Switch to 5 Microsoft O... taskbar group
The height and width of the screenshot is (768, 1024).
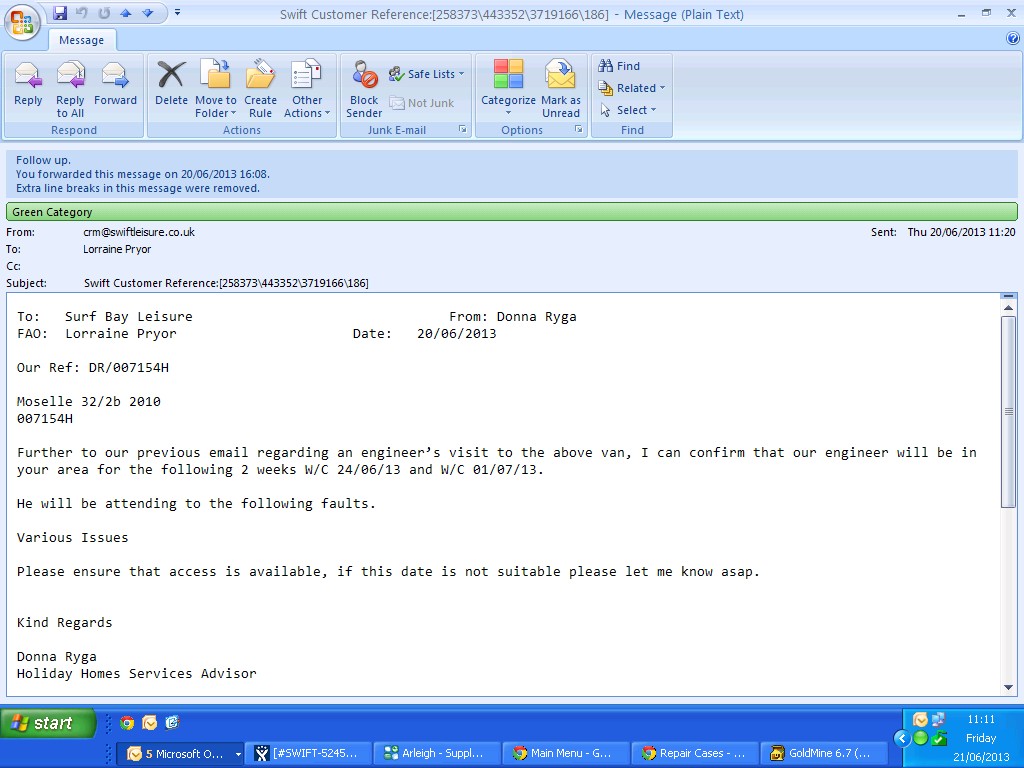tap(180, 753)
